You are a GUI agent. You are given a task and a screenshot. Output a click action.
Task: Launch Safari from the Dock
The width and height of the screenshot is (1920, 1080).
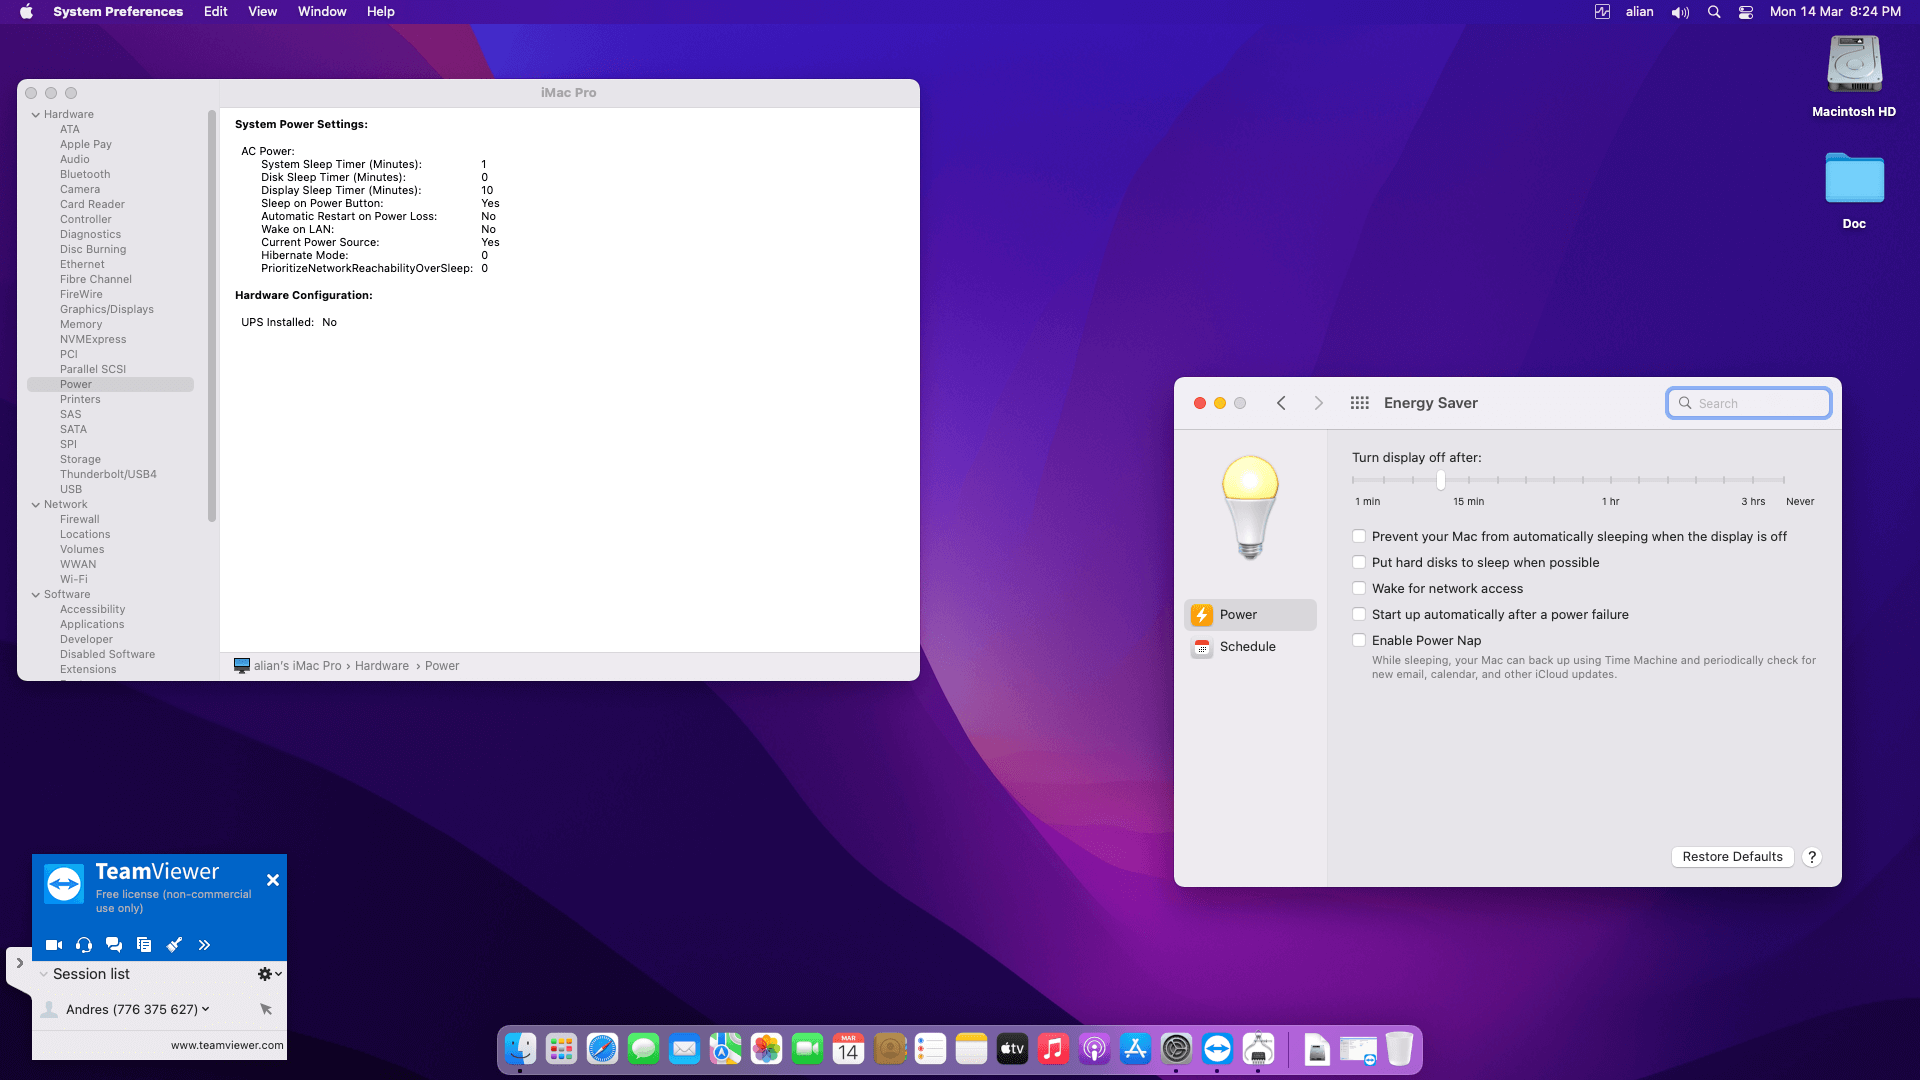click(602, 1049)
